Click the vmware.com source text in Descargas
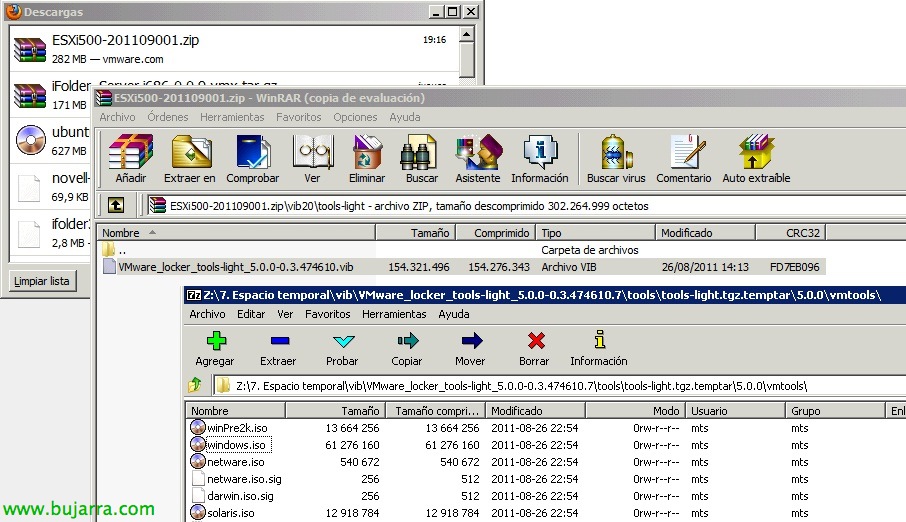 click(133, 59)
